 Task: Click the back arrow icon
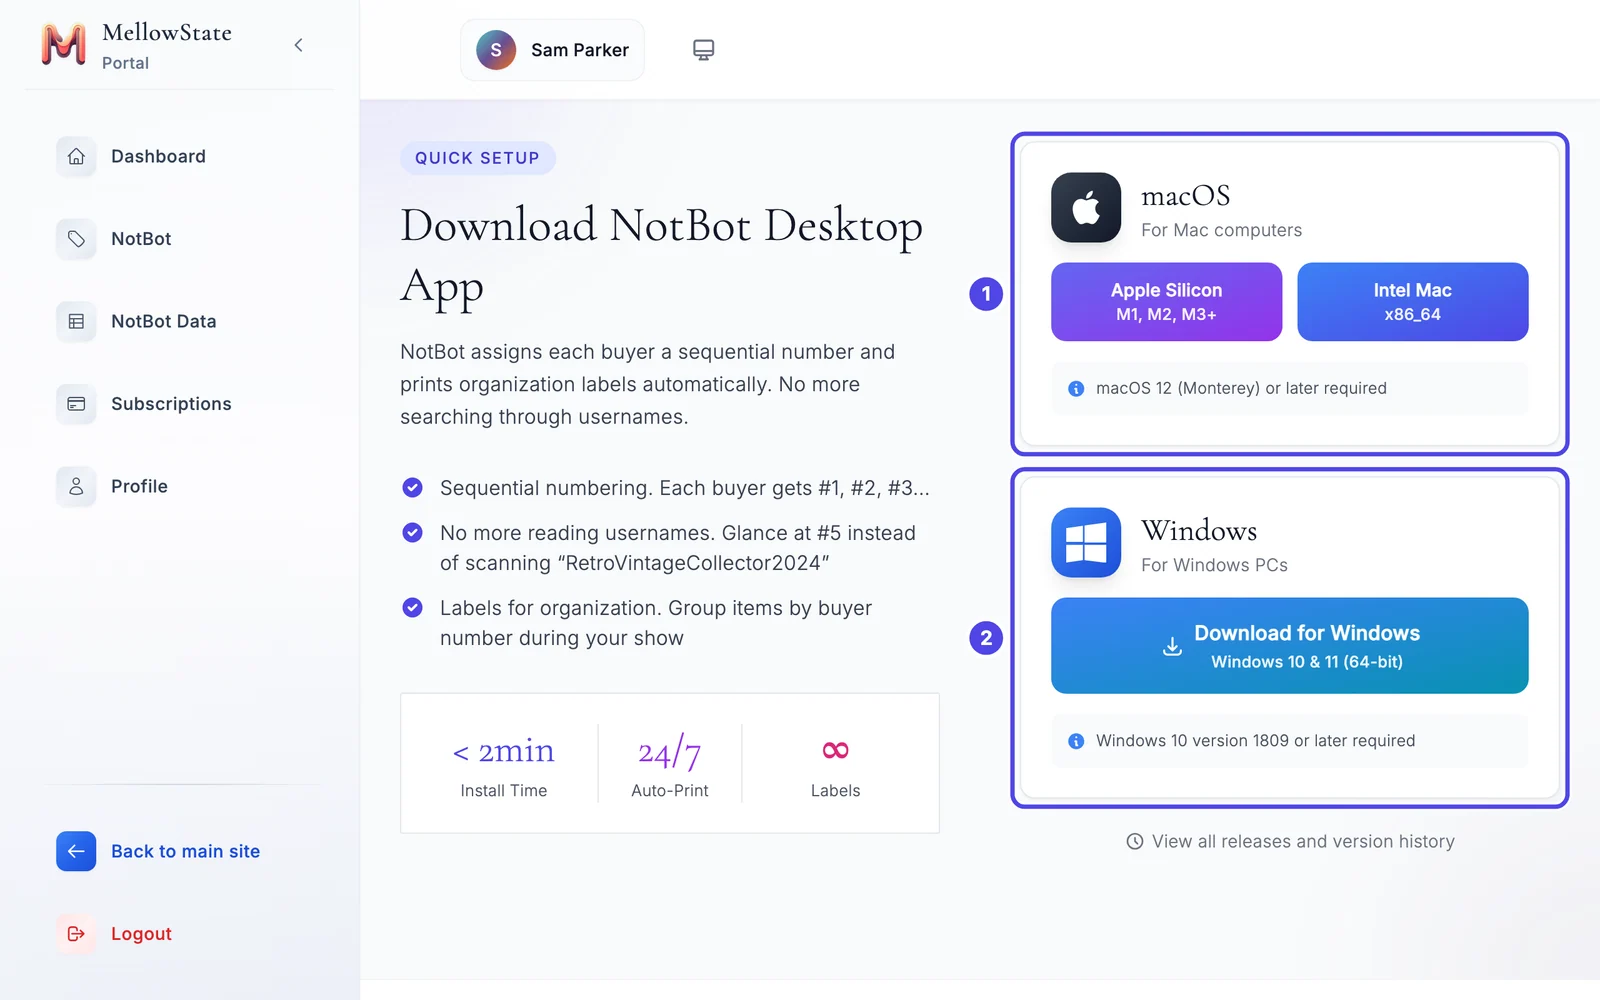(76, 852)
